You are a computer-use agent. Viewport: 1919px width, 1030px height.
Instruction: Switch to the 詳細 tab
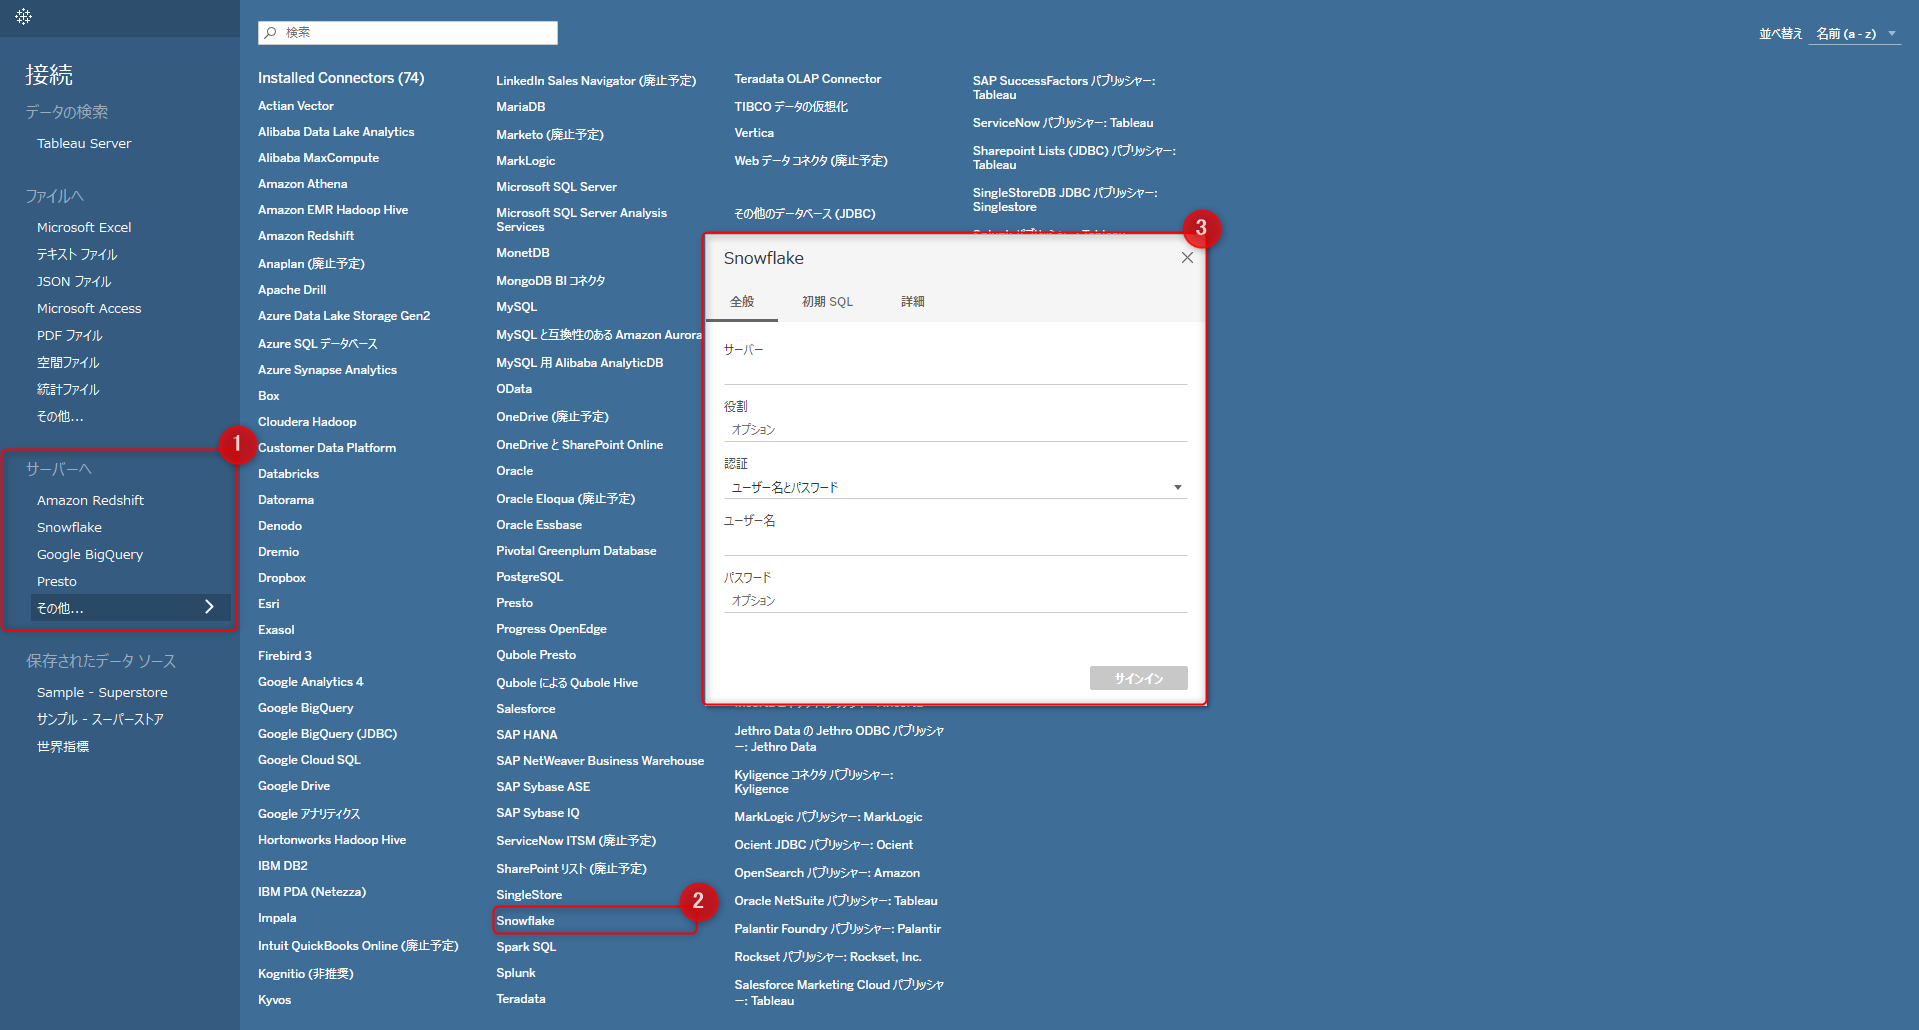click(x=912, y=302)
